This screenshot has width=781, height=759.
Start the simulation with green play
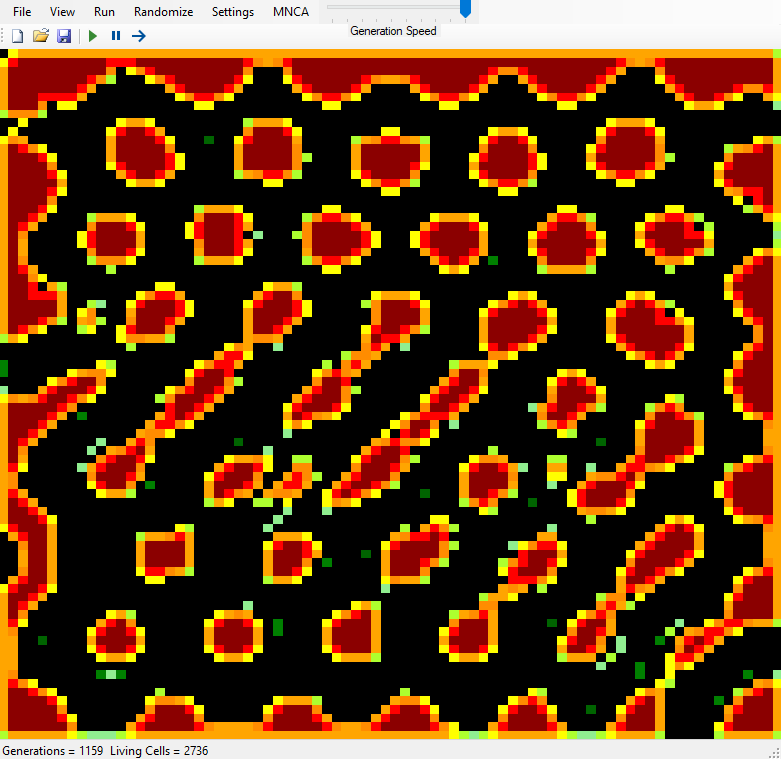point(93,36)
